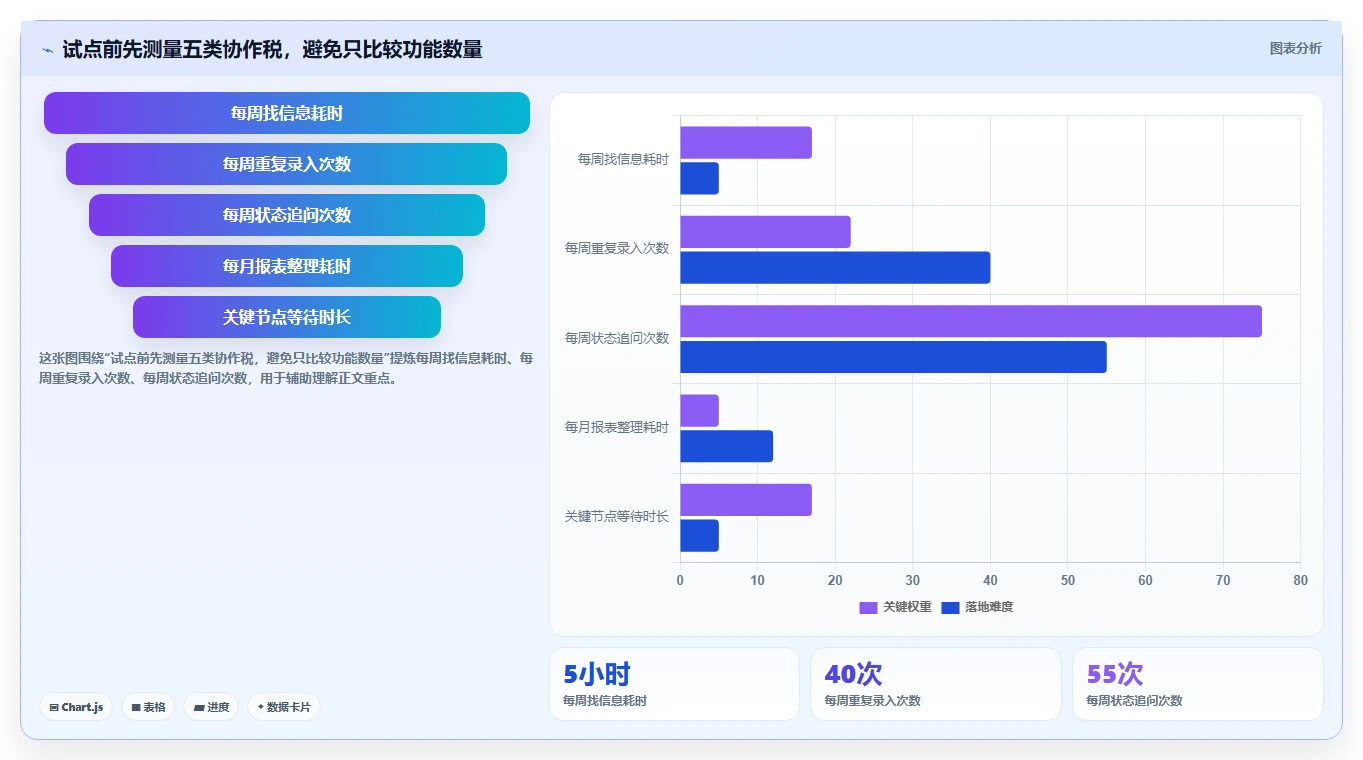Screen dimensions: 1363x760
Task: Click y-axis label 每周状态追问次数
Action: point(617,338)
